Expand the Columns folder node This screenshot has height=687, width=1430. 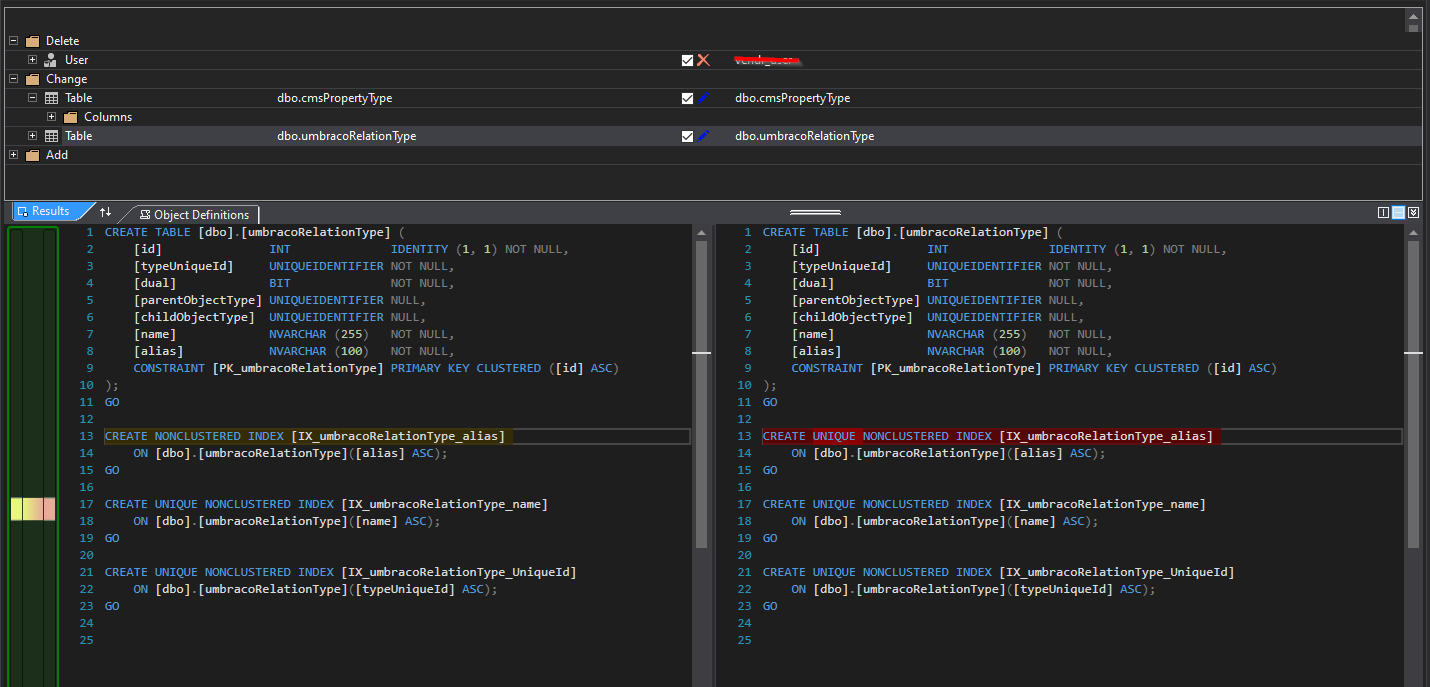(x=52, y=117)
